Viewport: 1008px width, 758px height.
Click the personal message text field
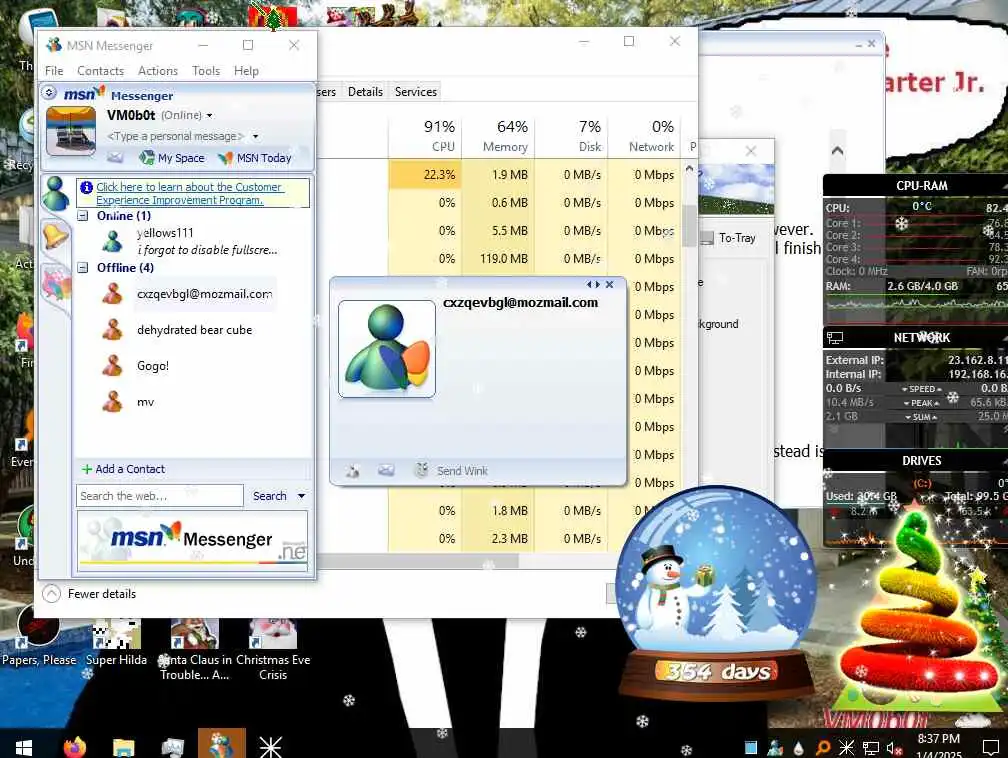pyautogui.click(x=176, y=136)
